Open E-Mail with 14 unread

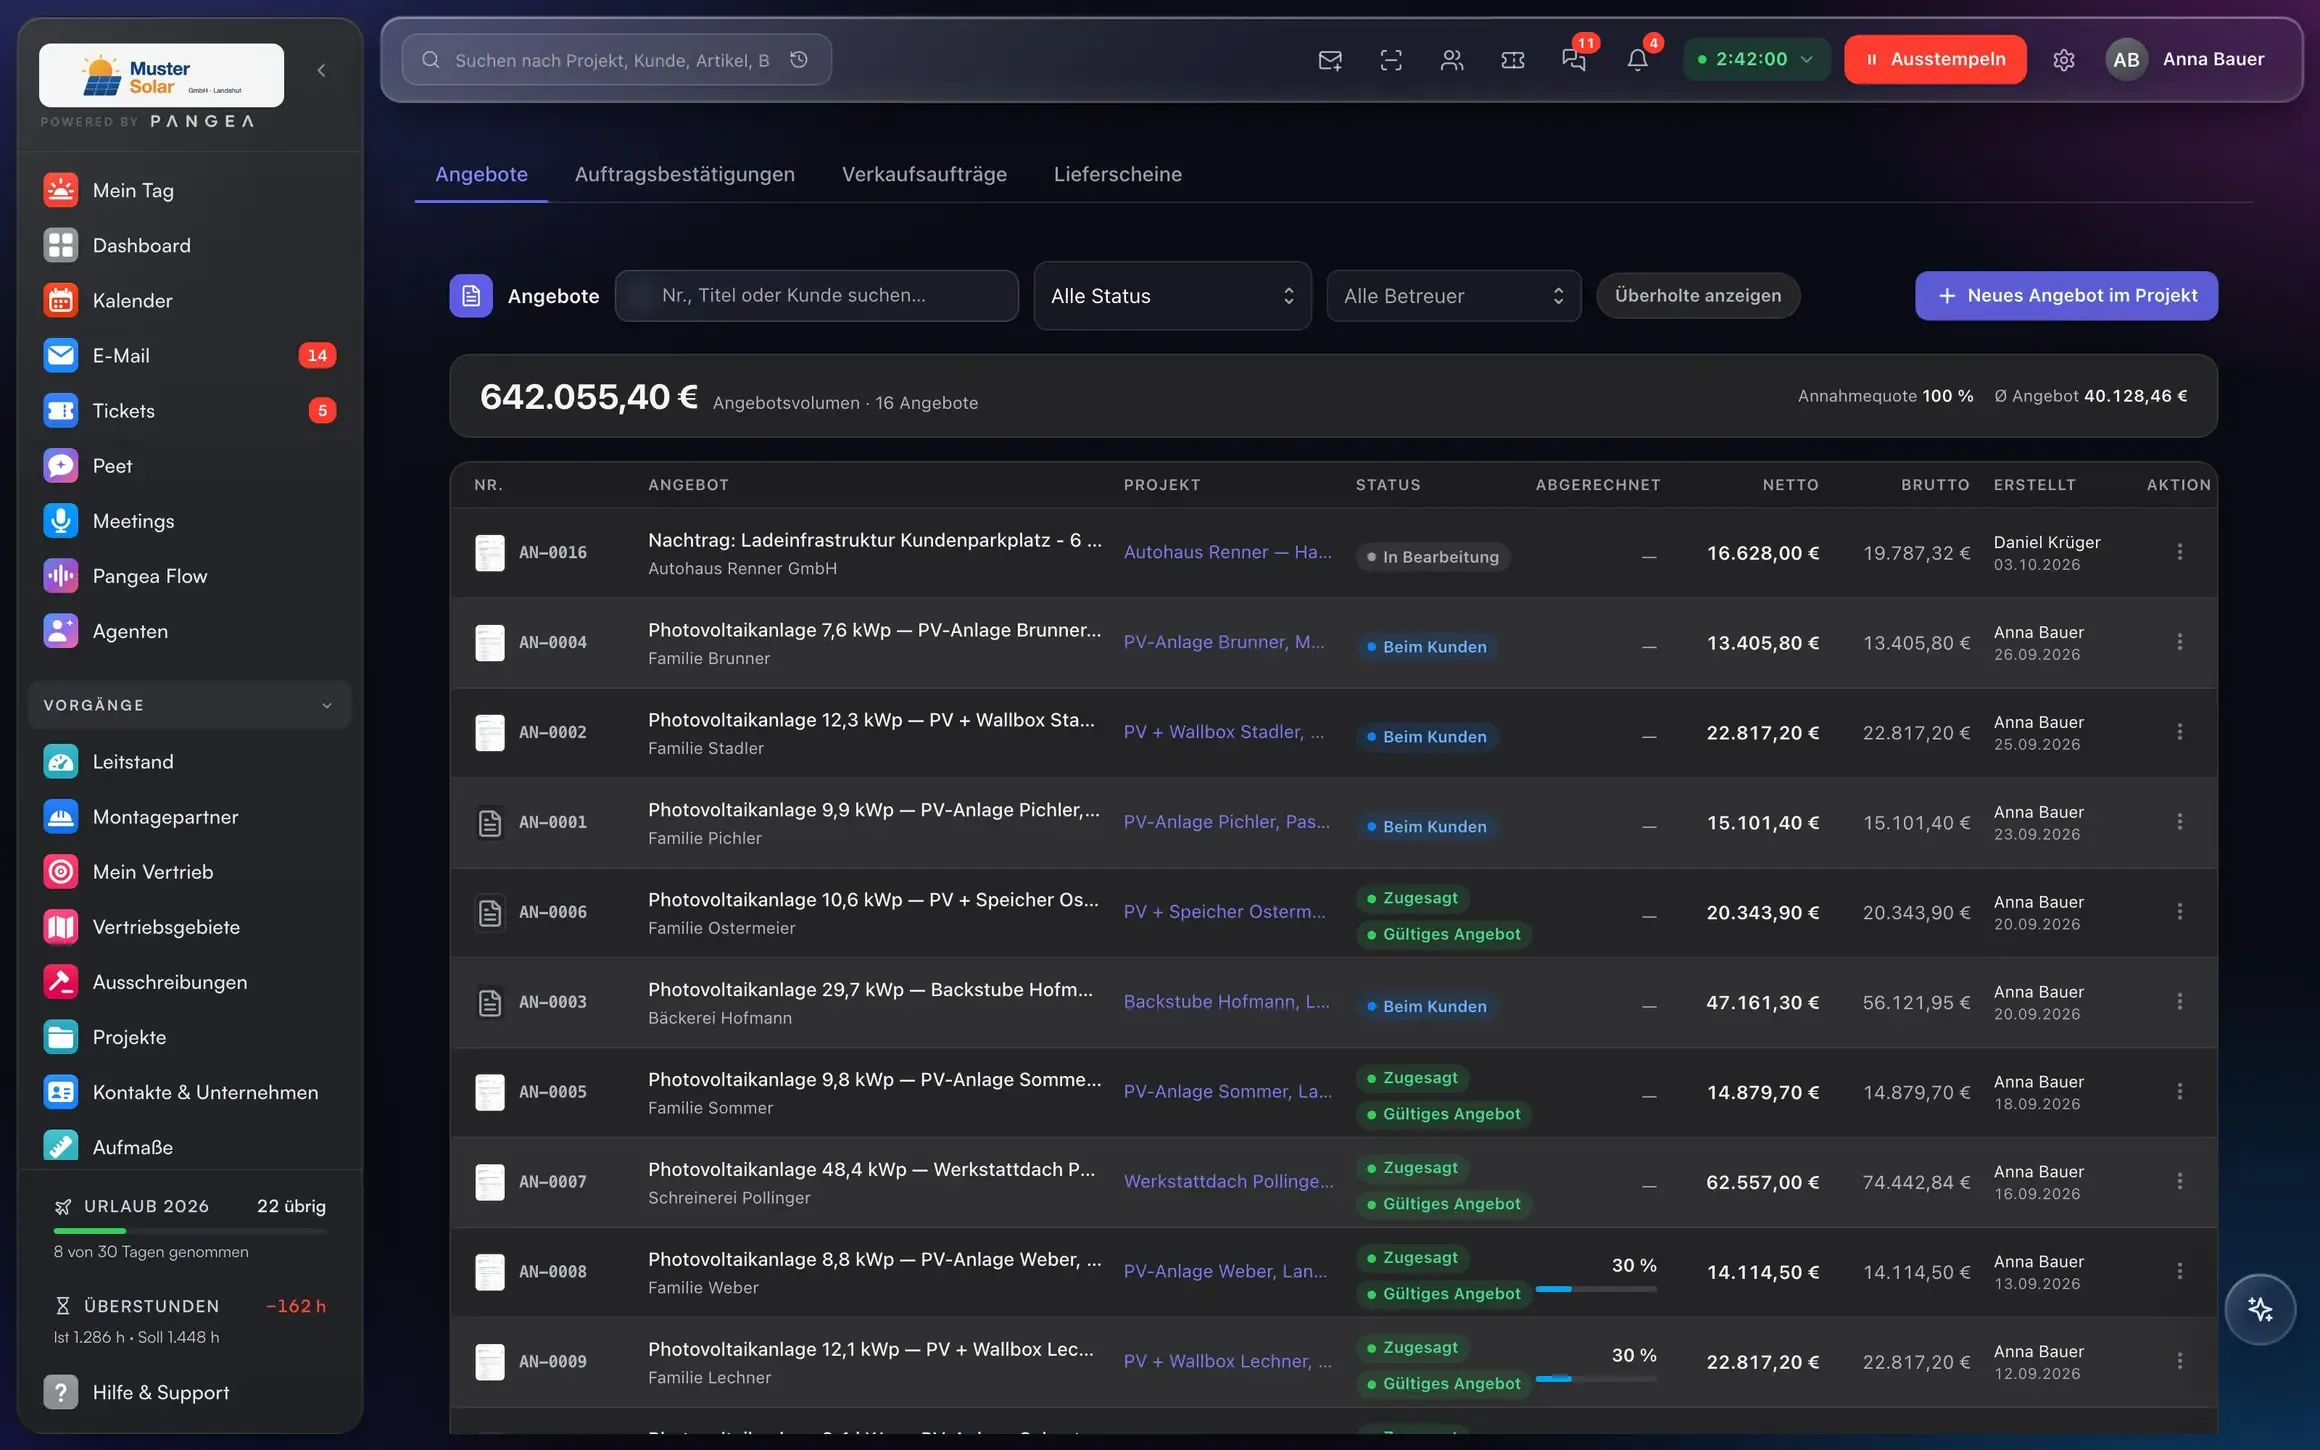tap(190, 356)
